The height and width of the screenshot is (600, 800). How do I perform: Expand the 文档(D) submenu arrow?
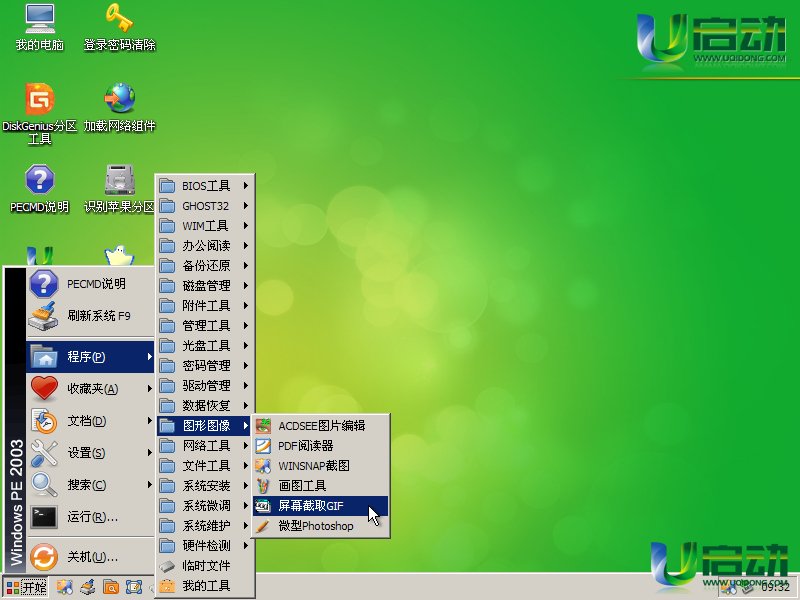pyautogui.click(x=149, y=420)
